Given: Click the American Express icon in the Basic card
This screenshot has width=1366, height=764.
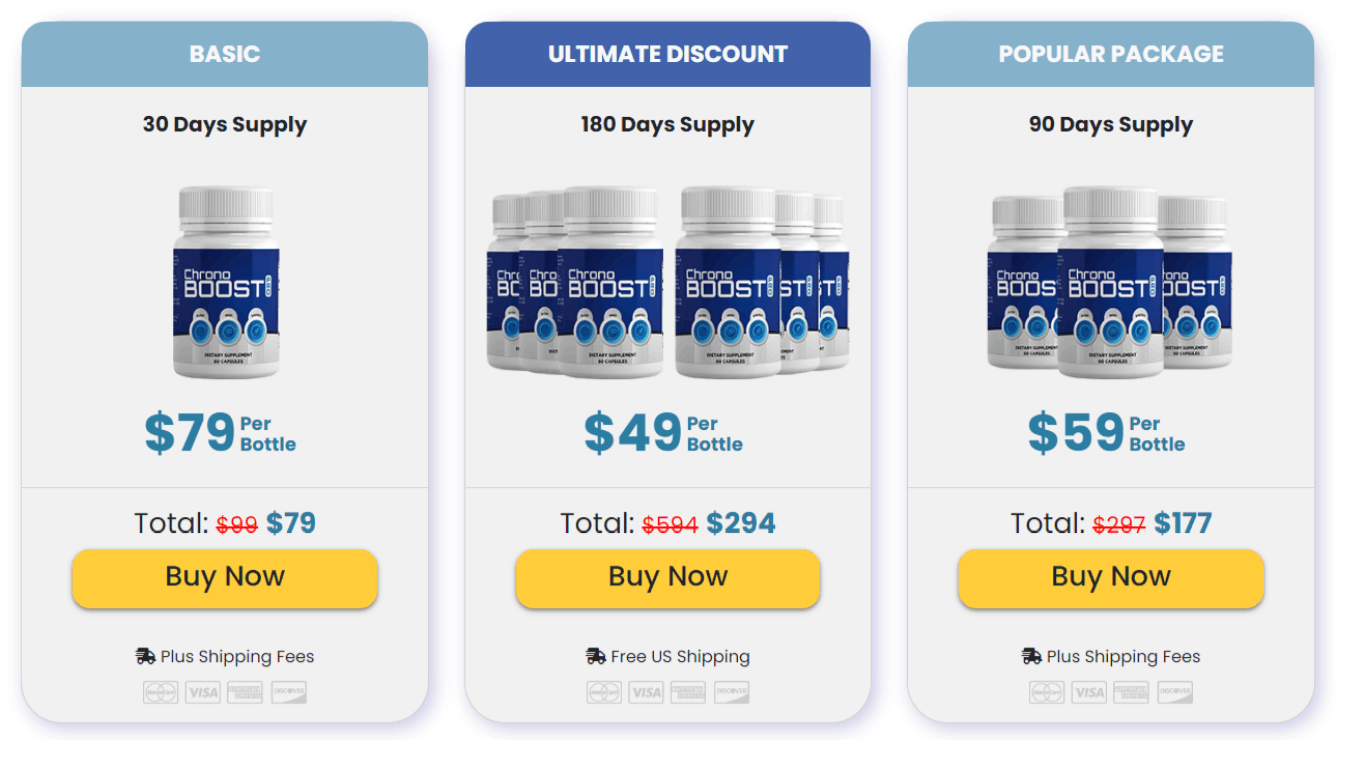Looking at the screenshot, I should [245, 692].
